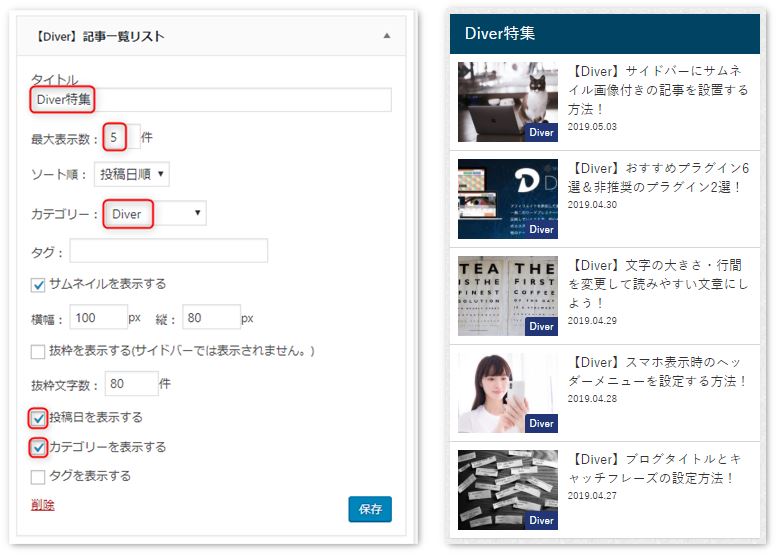Open the cat and laptop article thumbnail
The width and height of the screenshot is (776, 556).
click(508, 101)
